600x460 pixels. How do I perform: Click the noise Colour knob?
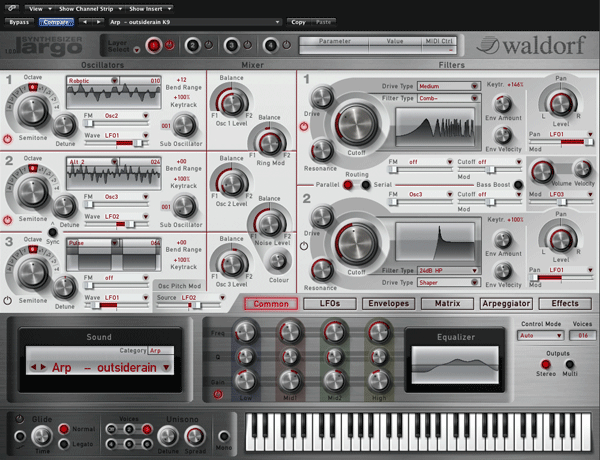278,261
